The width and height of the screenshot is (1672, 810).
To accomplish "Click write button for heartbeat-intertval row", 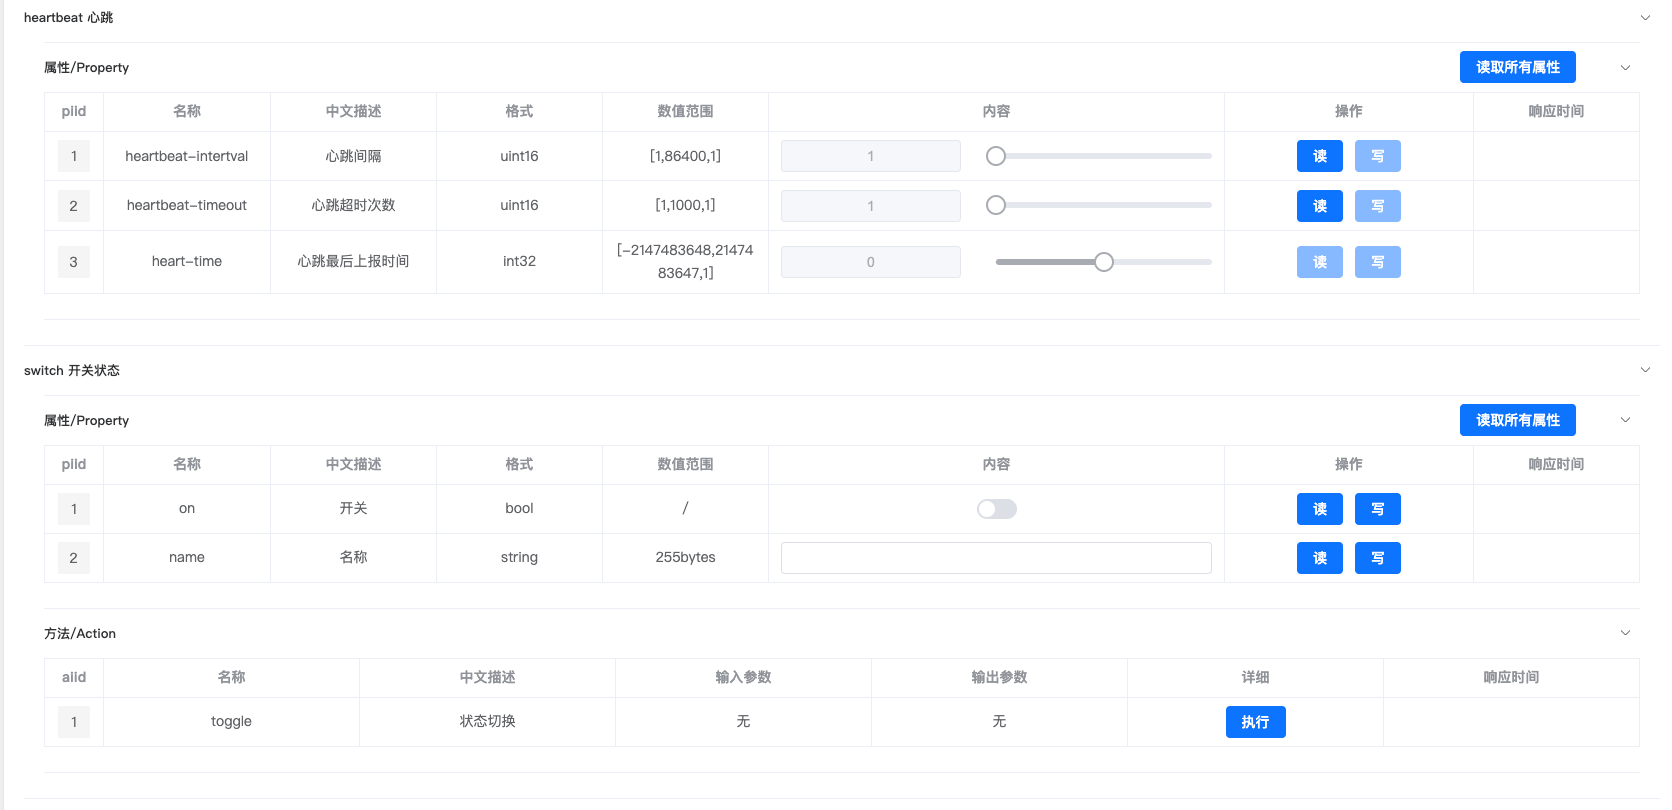I will [x=1377, y=156].
